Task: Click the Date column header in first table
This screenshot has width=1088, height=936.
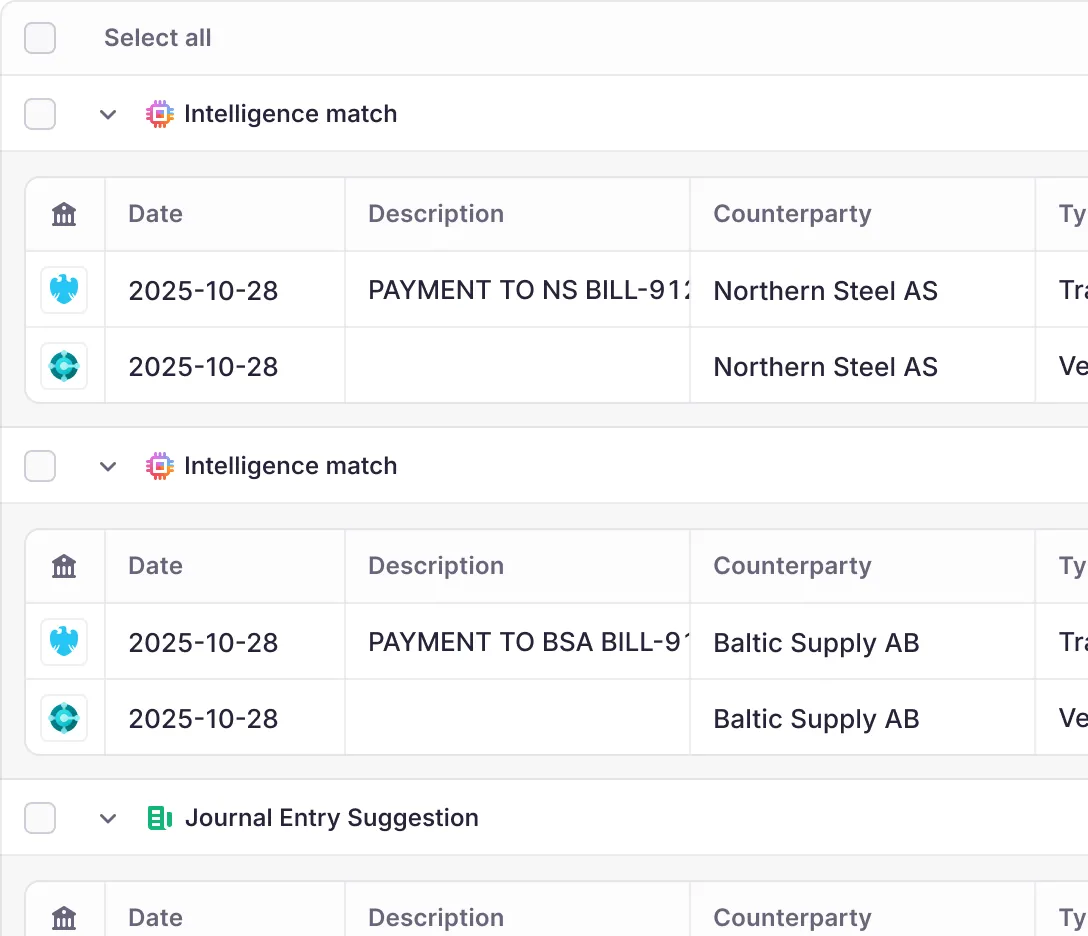Action: click(x=156, y=214)
